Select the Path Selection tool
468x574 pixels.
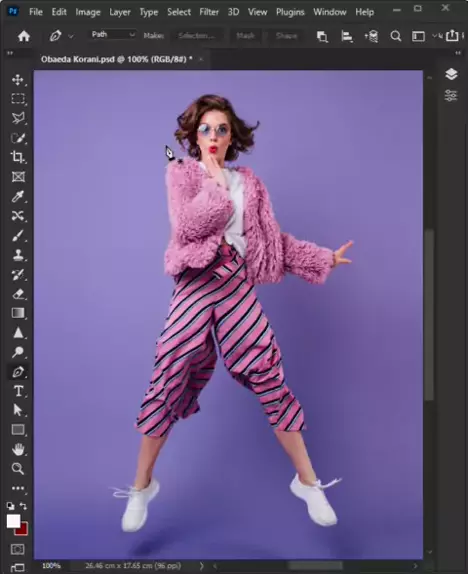click(18, 410)
